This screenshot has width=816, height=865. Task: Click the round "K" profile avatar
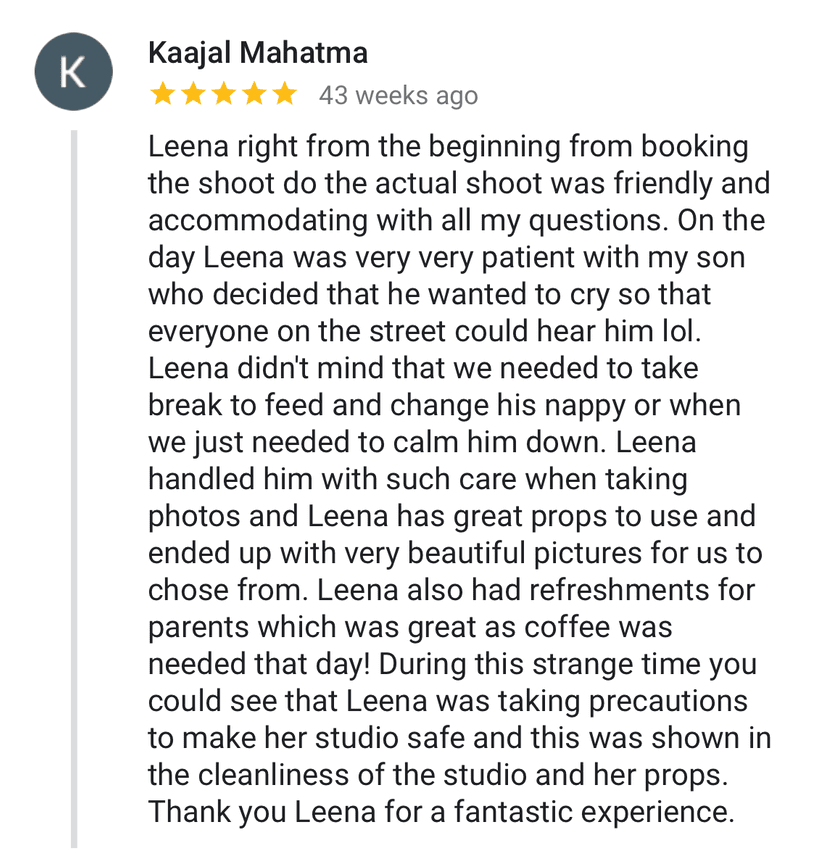coord(71,74)
